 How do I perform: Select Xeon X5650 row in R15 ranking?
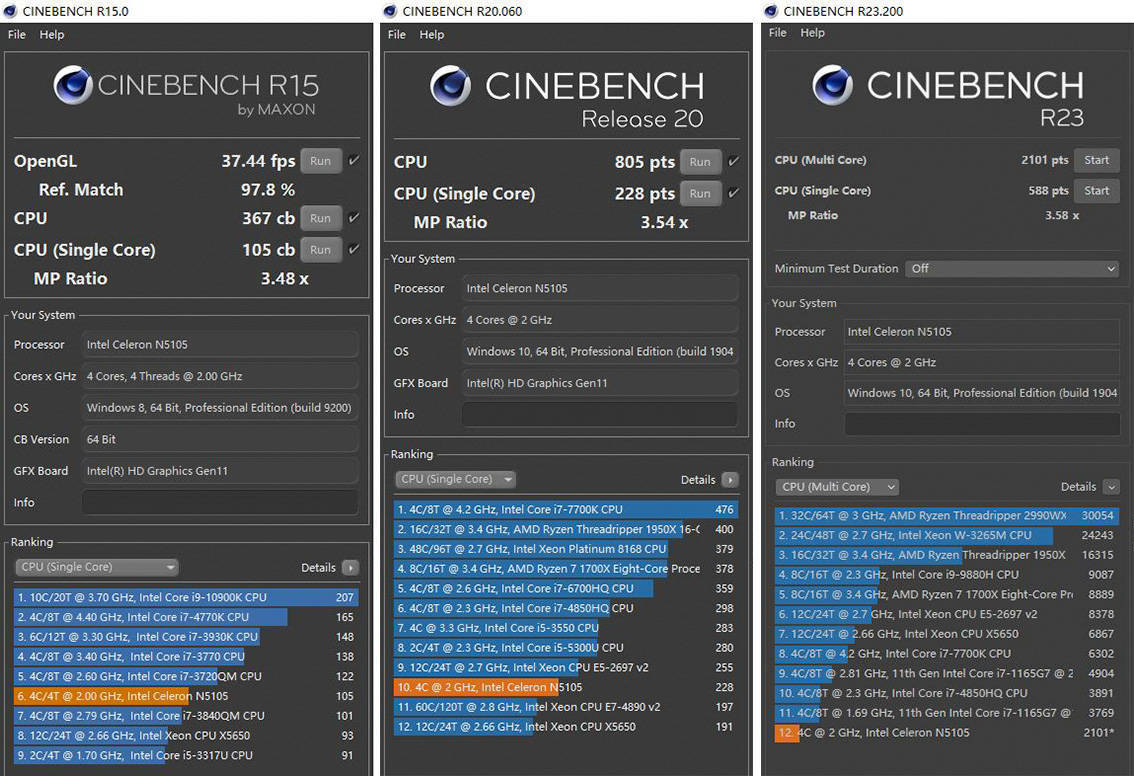[186, 736]
